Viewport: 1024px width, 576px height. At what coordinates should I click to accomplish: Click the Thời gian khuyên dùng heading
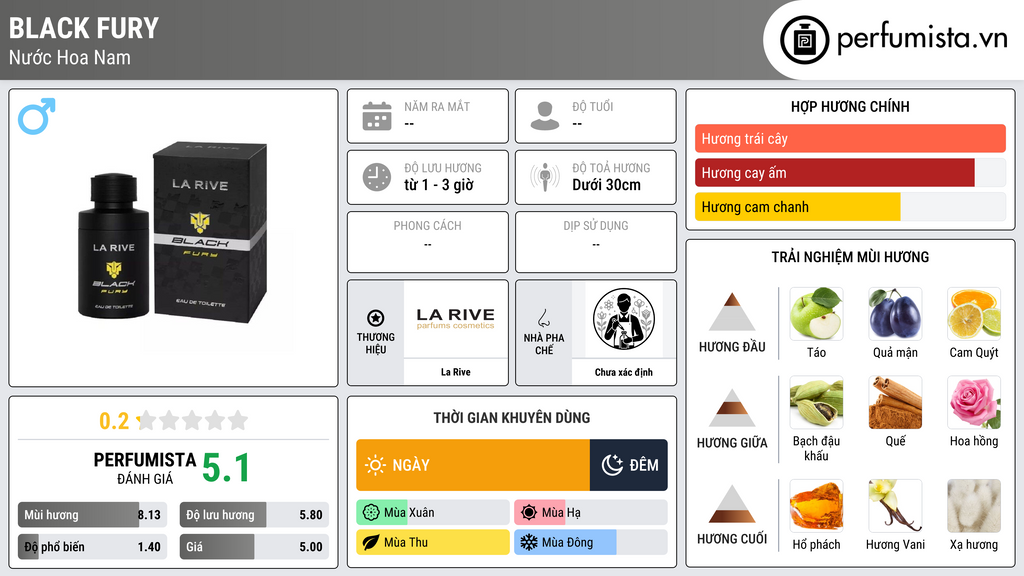click(512, 417)
